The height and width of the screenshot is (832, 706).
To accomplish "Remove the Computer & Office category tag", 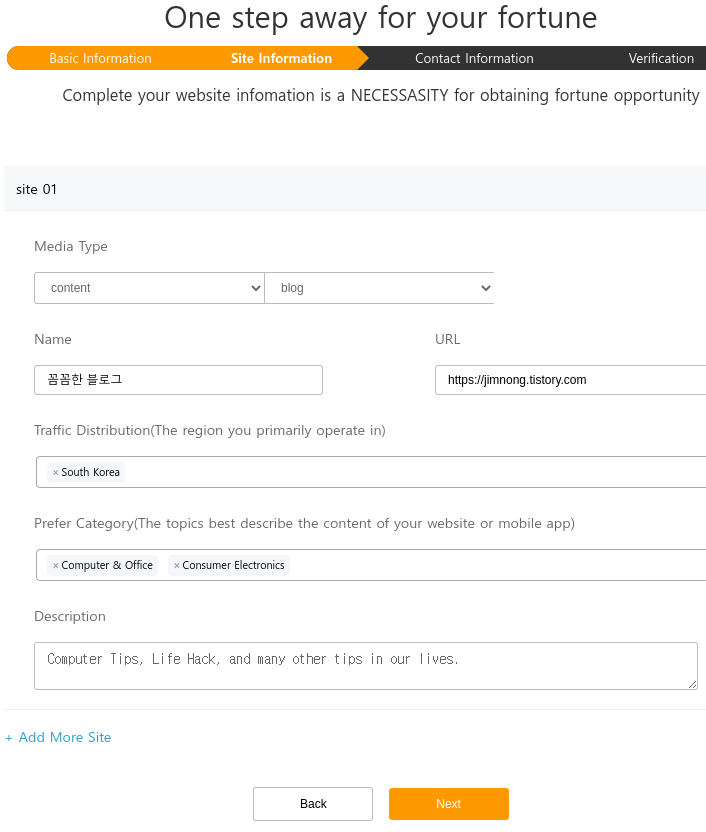I will [55, 566].
